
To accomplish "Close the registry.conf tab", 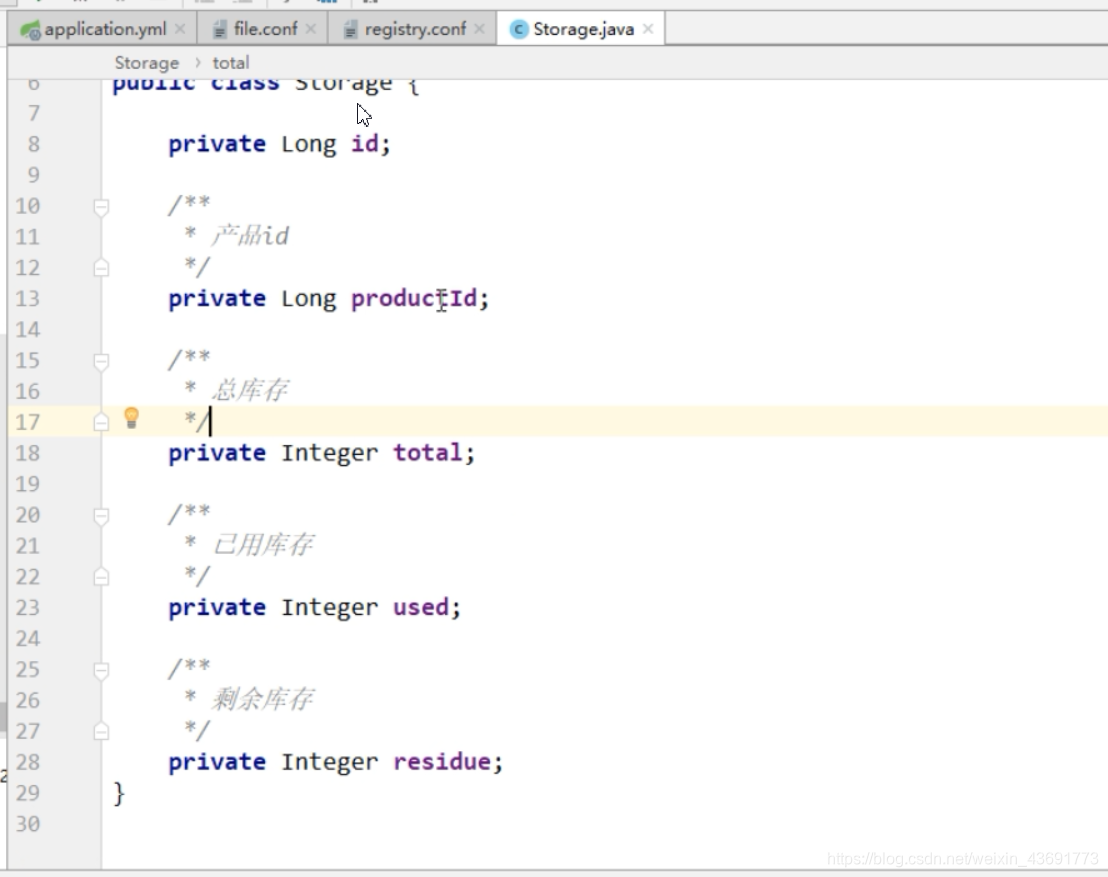I will [x=480, y=29].
